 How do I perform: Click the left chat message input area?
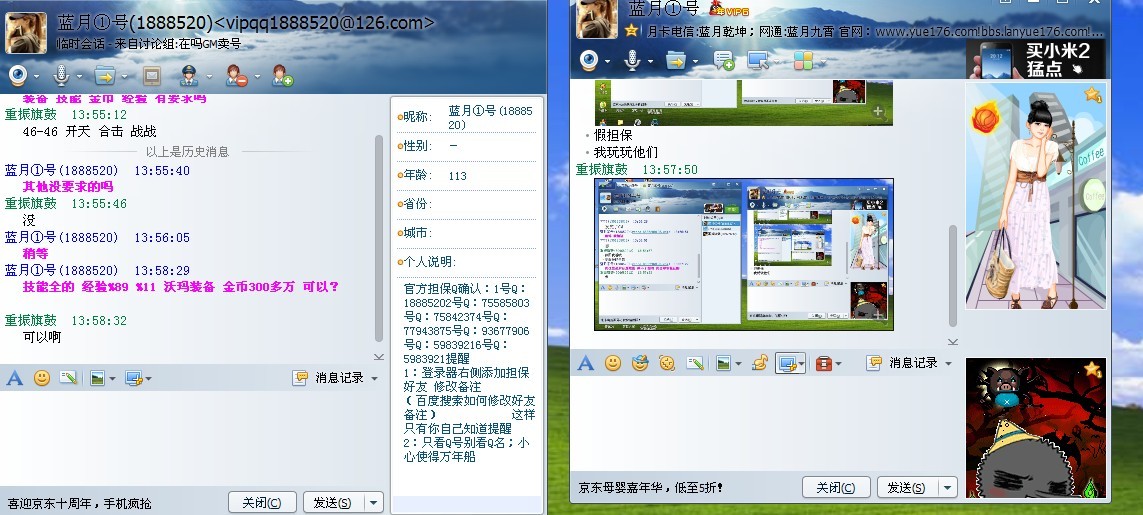click(191, 438)
